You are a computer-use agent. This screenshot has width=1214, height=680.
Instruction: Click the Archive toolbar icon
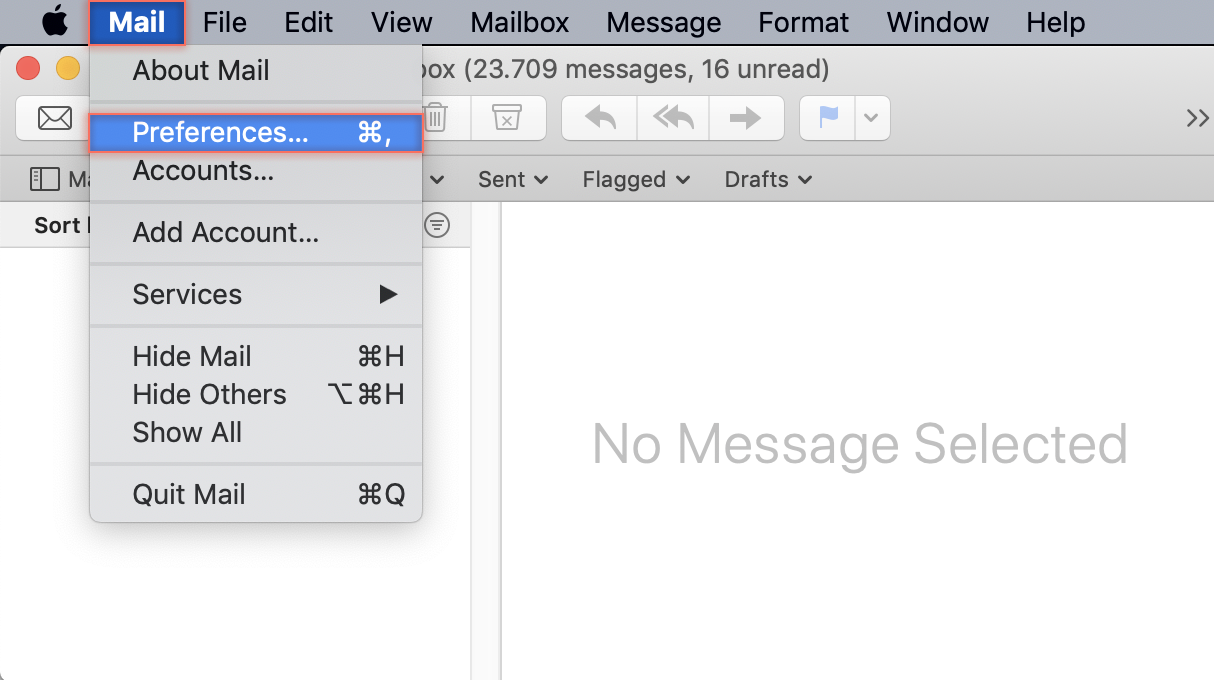point(508,118)
